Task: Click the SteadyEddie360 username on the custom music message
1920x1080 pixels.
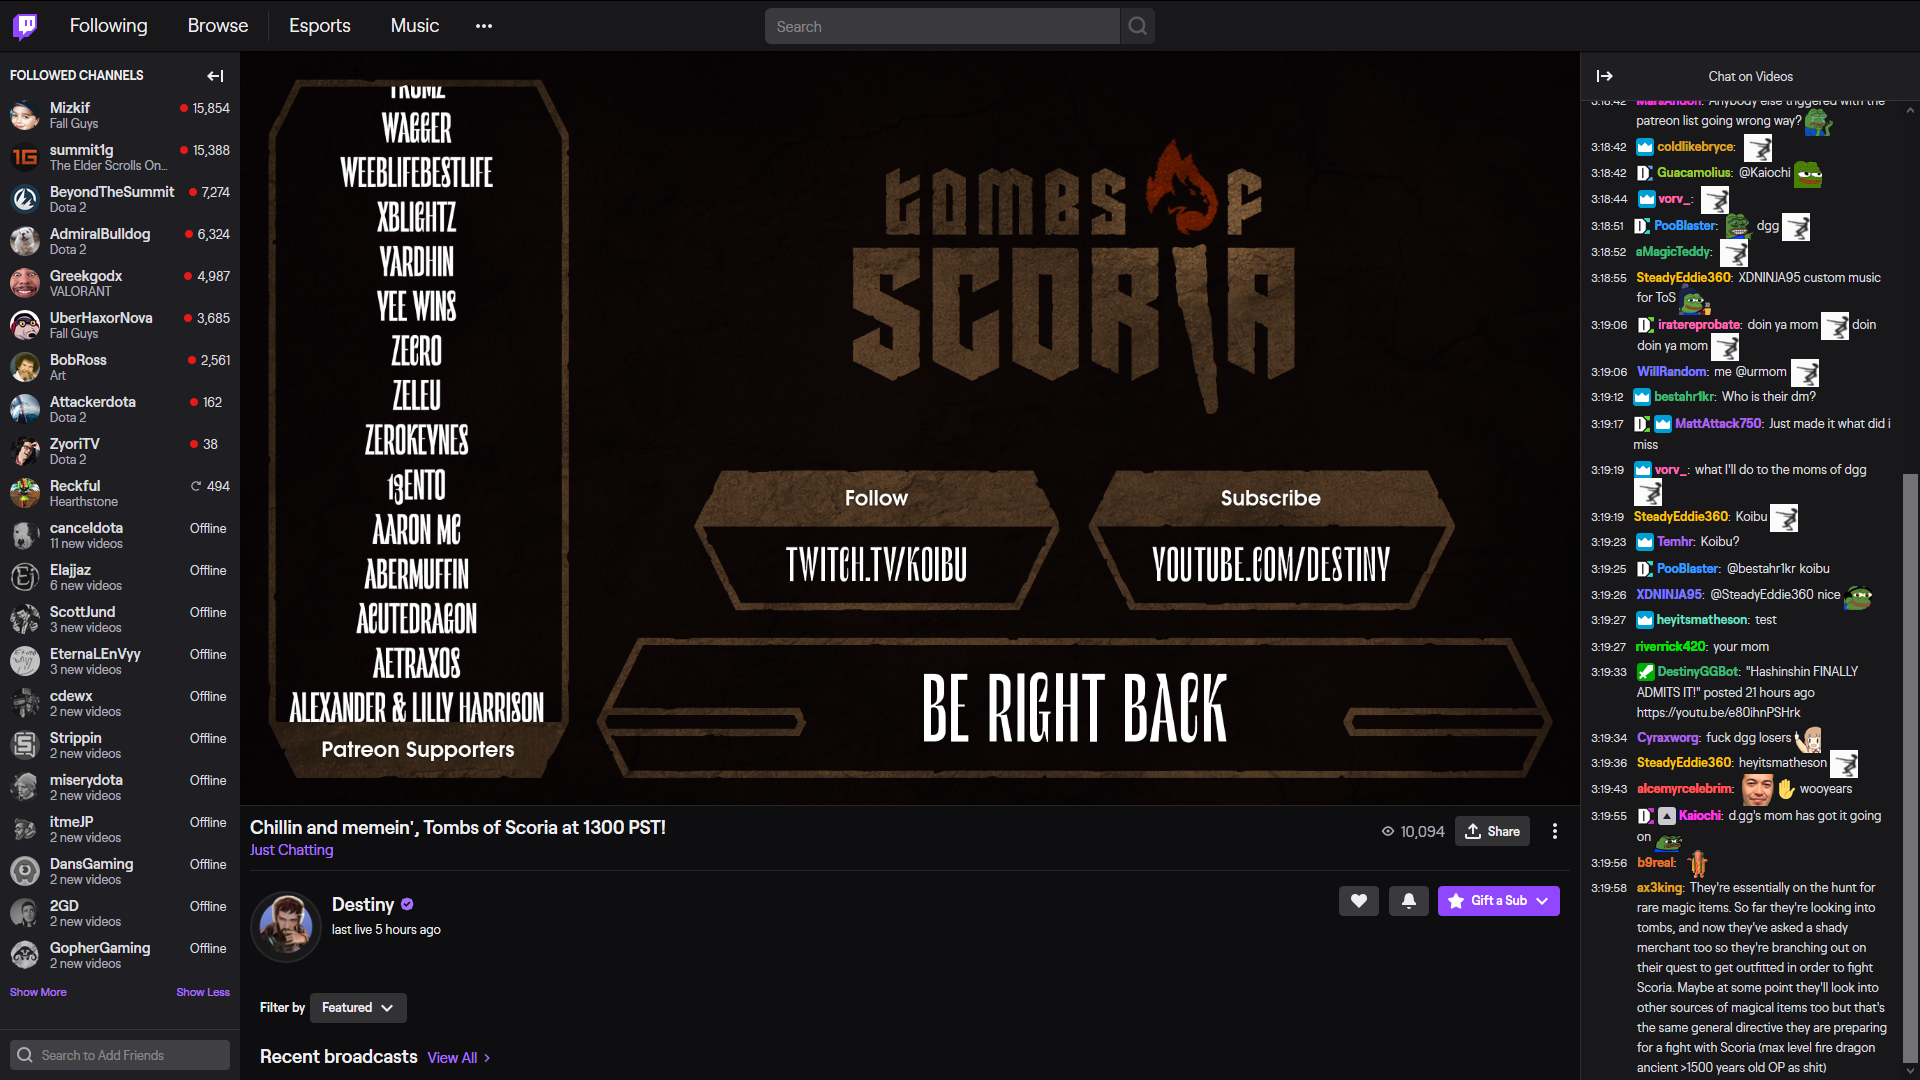Action: point(1683,278)
